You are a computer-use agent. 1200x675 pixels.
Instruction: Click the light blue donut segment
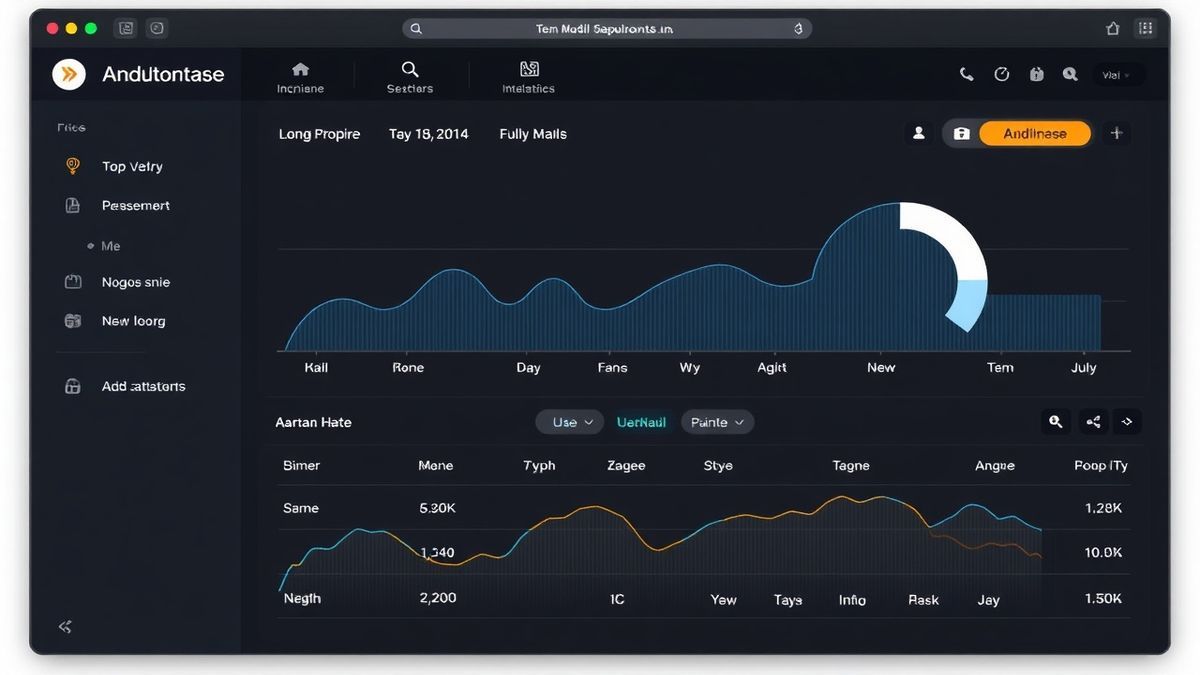968,305
